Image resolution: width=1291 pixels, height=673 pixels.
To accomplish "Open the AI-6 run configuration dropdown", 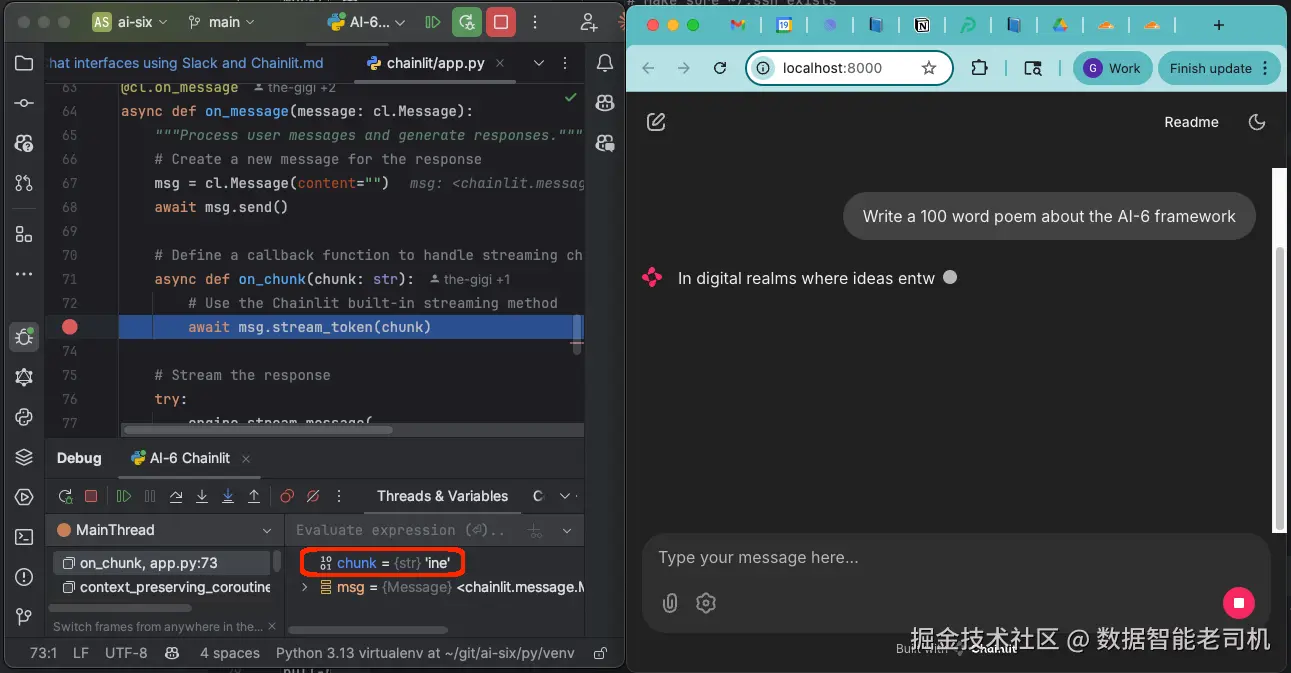I will (368, 22).
